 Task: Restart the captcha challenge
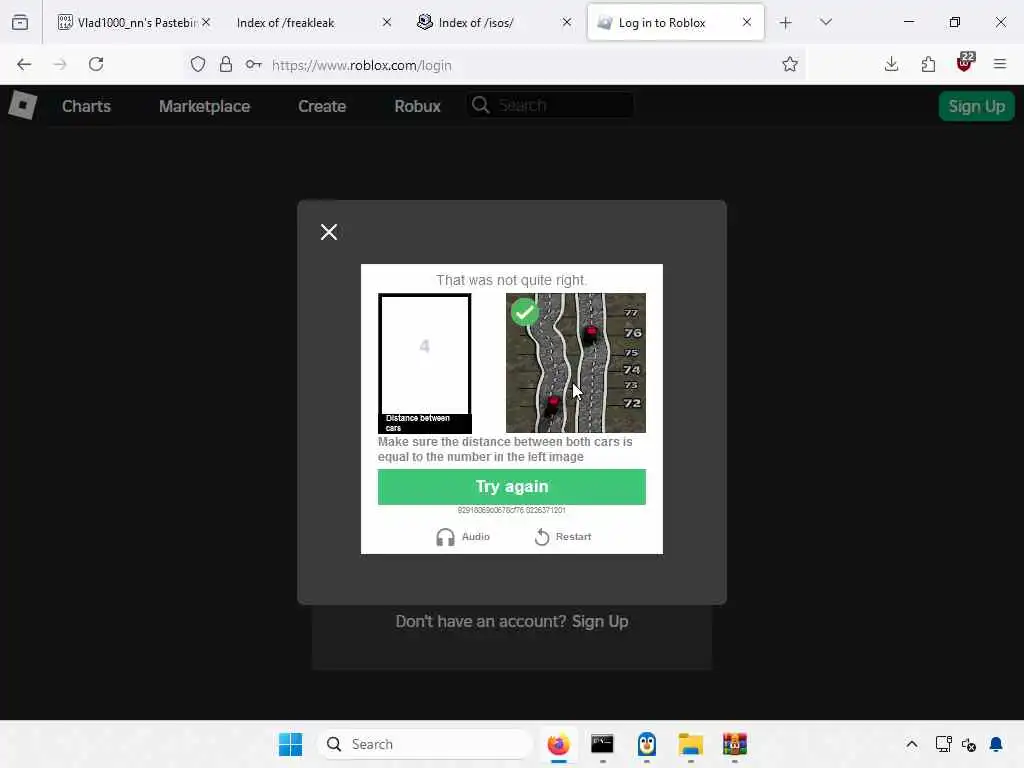click(562, 537)
